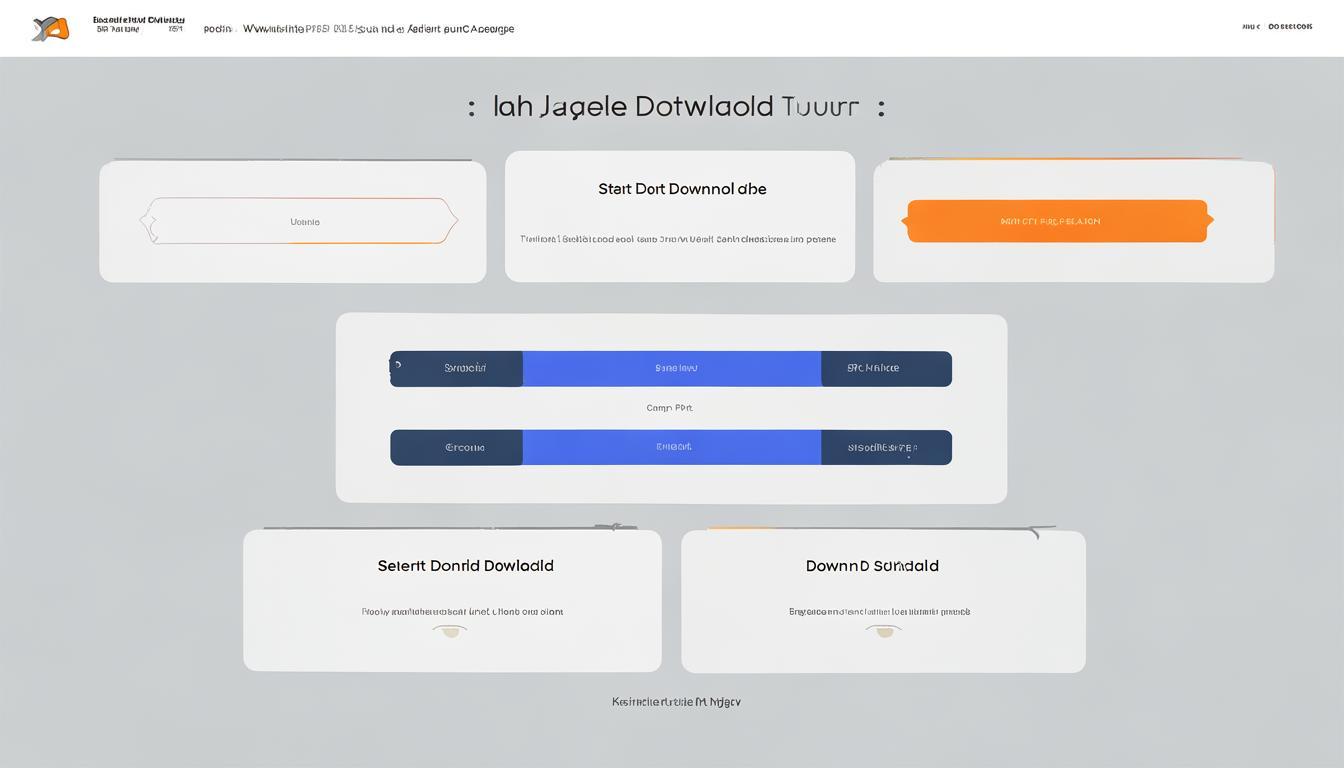The image size is (1344, 768).
Task: Select the 'podin' menu item in the header
Action: [x=216, y=28]
